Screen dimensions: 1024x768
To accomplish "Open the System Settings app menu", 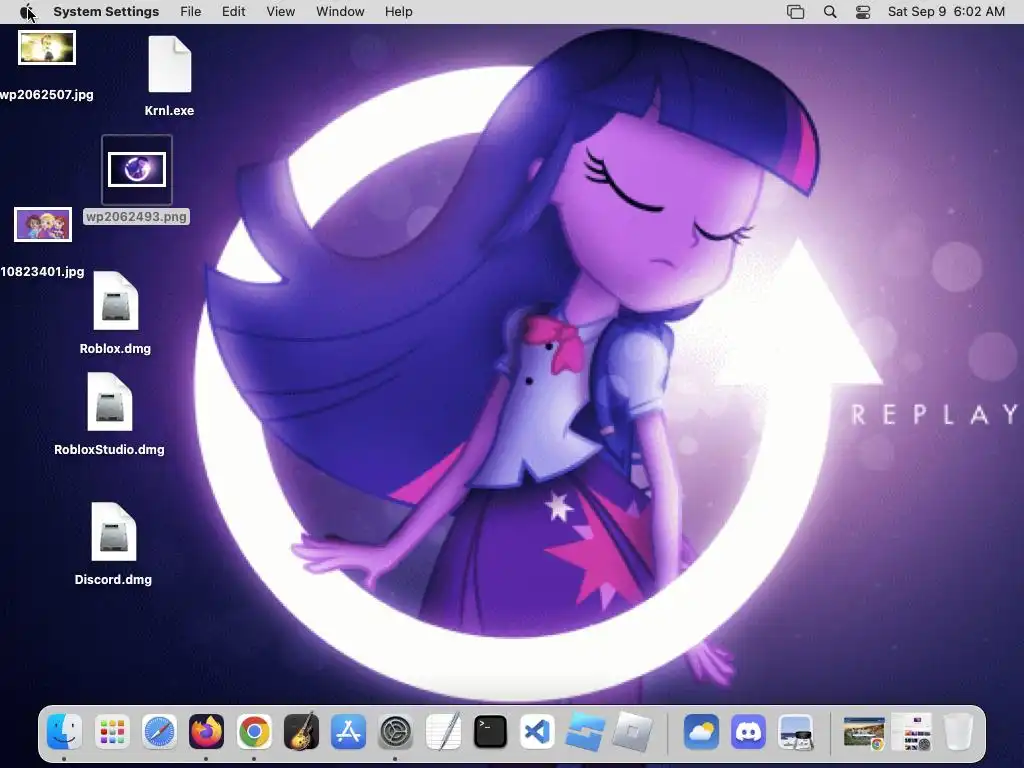I will pos(106,12).
